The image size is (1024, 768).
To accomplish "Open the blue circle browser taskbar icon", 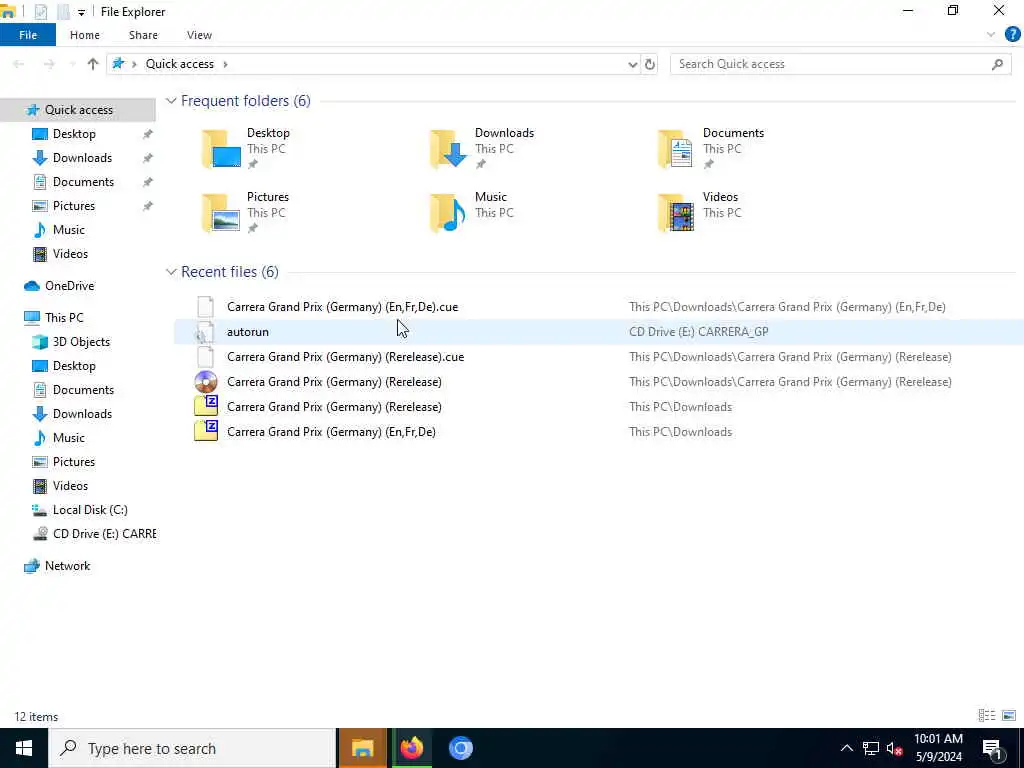I will click(460, 748).
